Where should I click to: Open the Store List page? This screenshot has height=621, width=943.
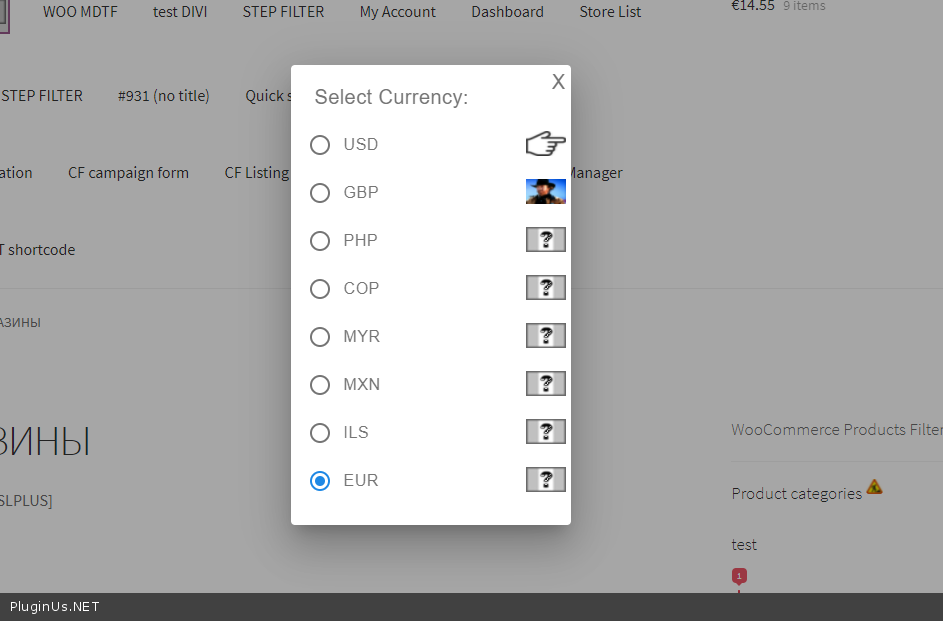610,12
